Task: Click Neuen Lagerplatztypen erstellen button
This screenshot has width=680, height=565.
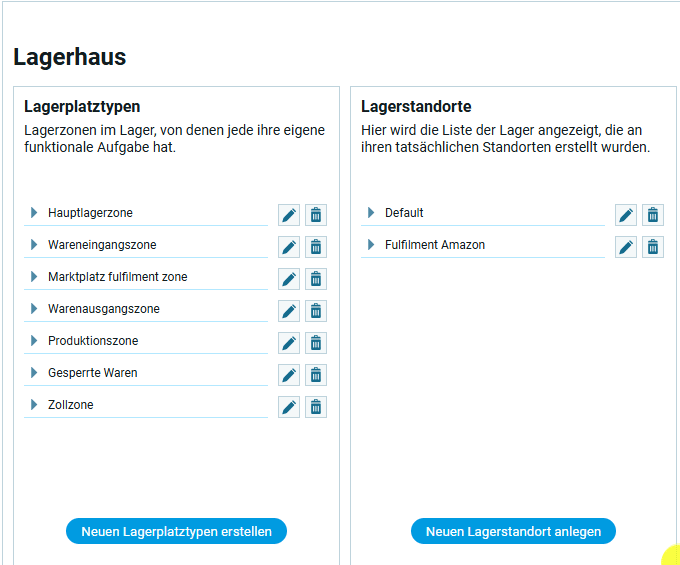Action: [x=176, y=531]
